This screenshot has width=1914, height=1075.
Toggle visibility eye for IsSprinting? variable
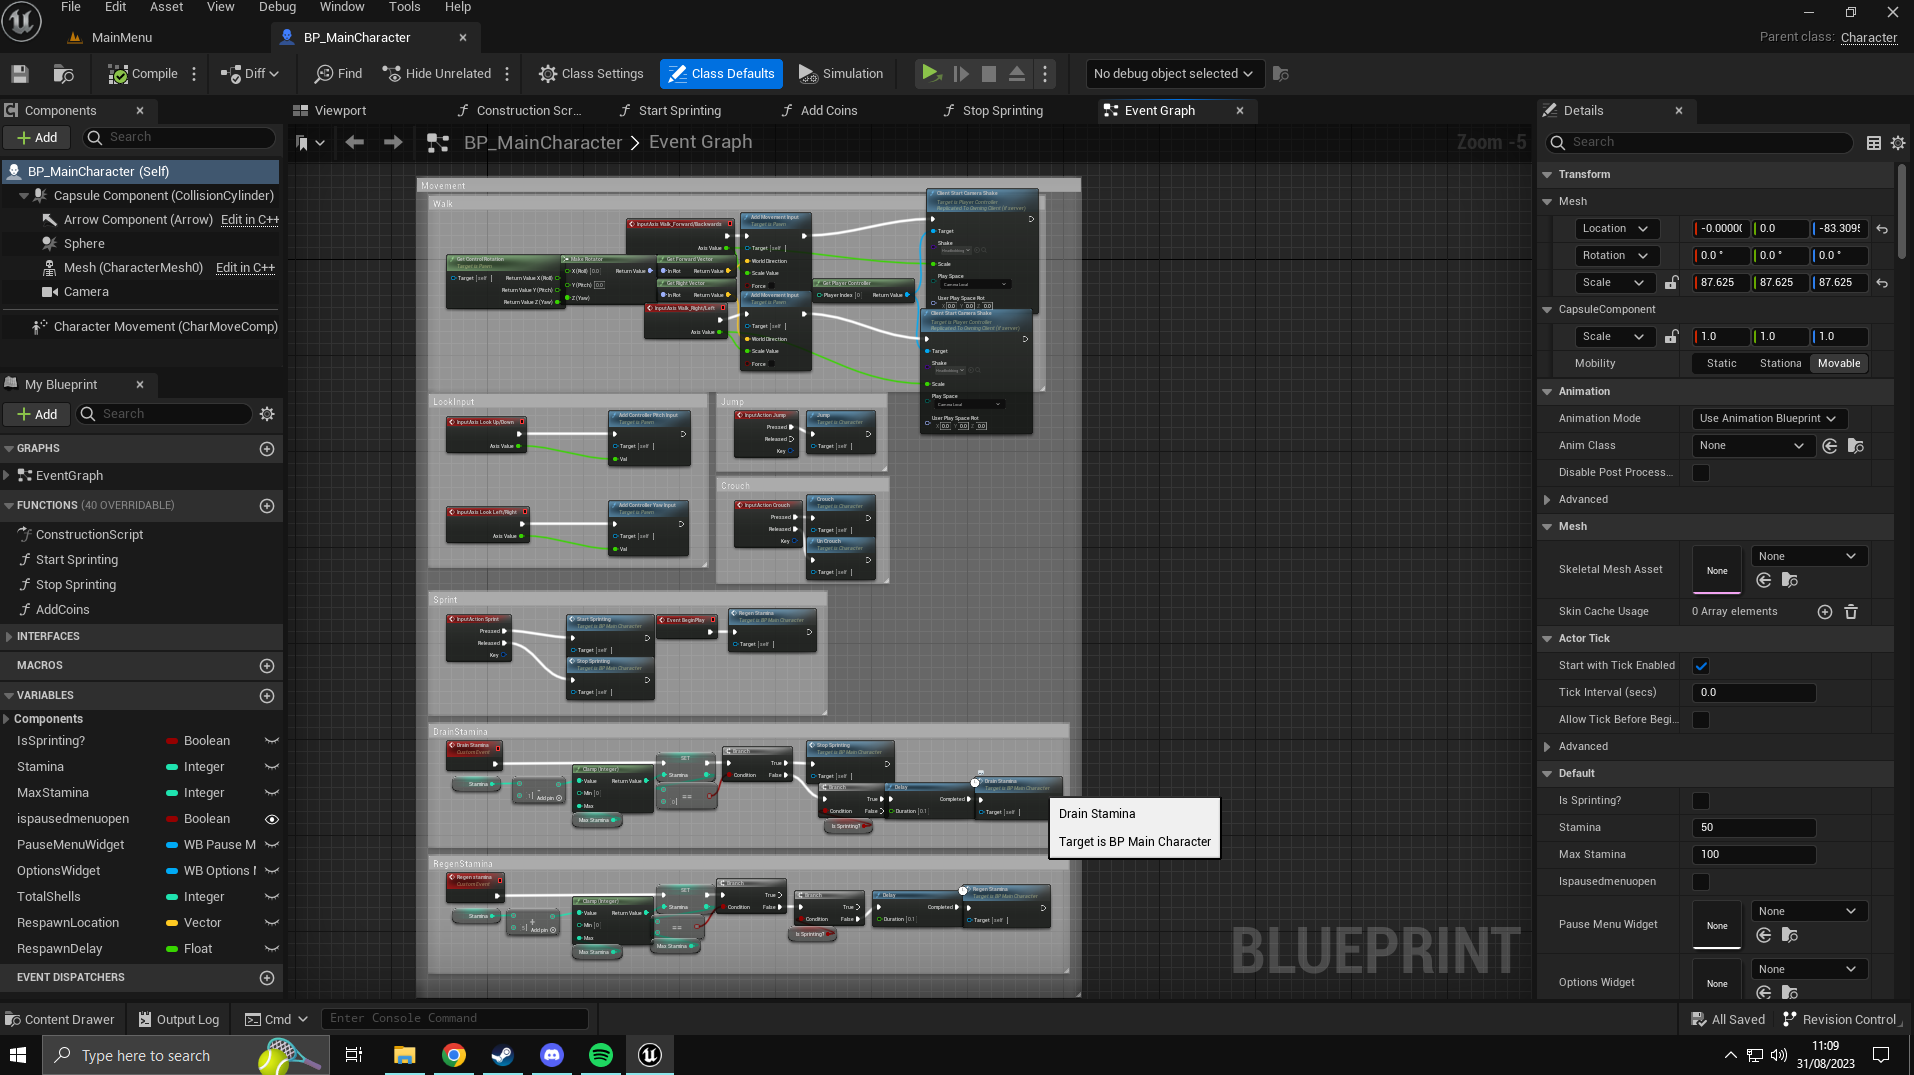(271, 741)
